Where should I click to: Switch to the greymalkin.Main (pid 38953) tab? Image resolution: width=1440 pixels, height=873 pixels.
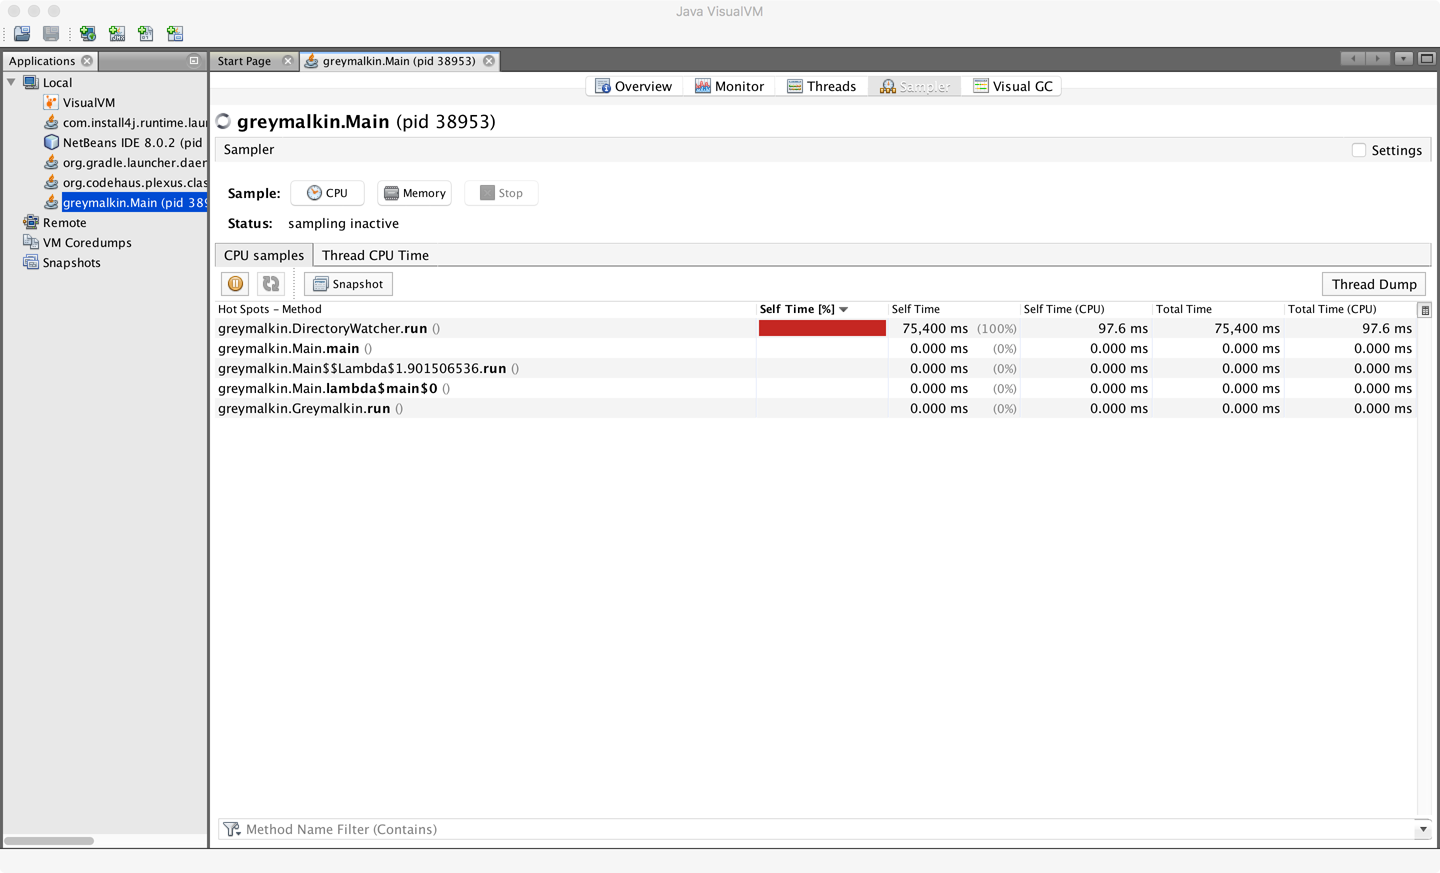coord(399,61)
